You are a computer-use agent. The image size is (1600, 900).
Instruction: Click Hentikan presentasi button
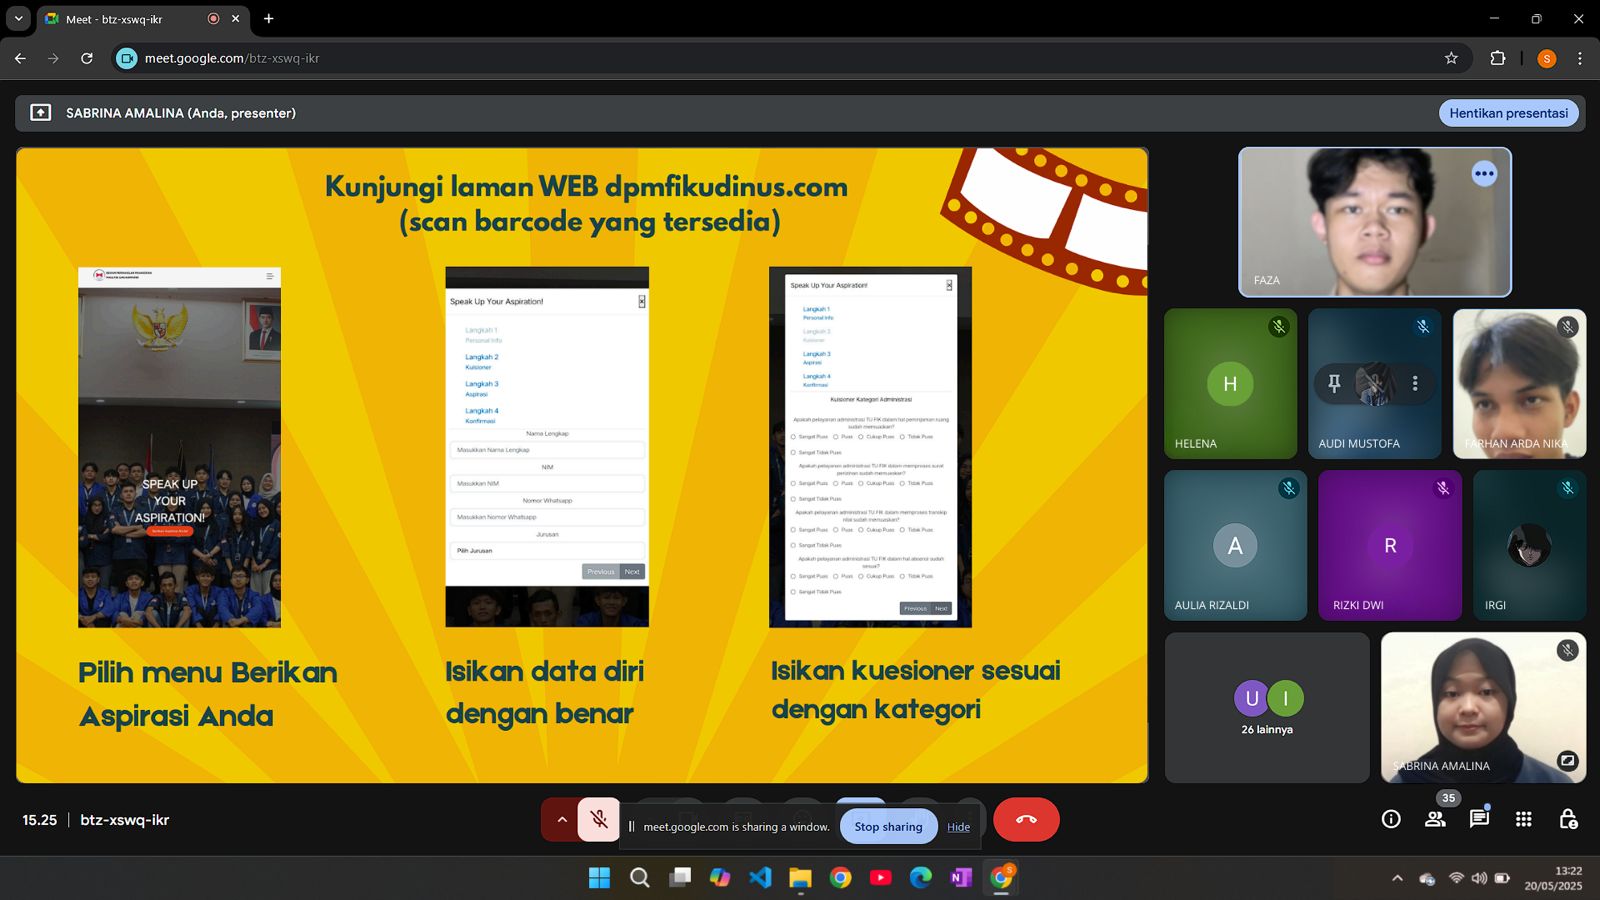click(x=1509, y=113)
